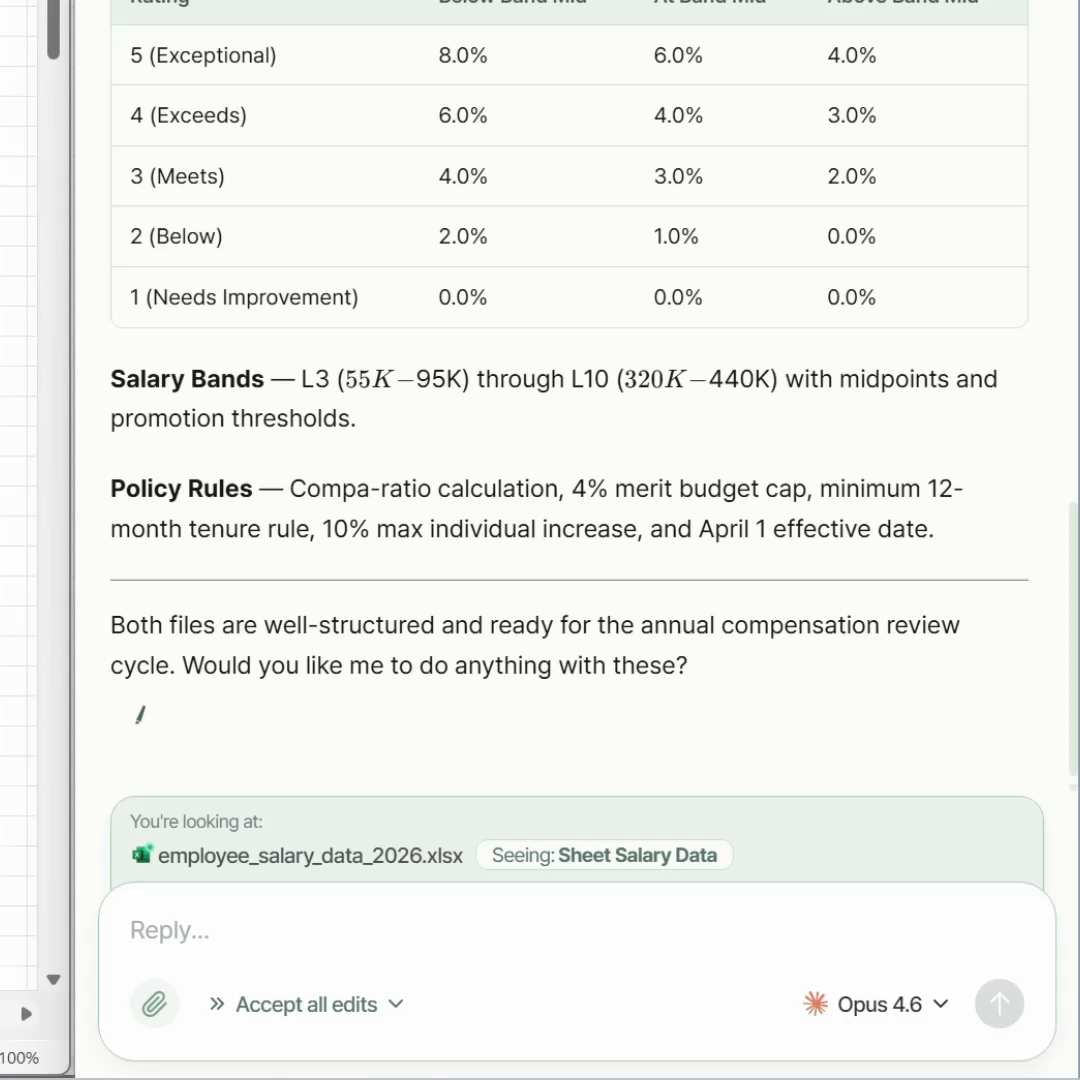Click the double-chevron icon before Accept all edits
Image resolution: width=1080 pixels, height=1080 pixels.
click(x=216, y=1004)
